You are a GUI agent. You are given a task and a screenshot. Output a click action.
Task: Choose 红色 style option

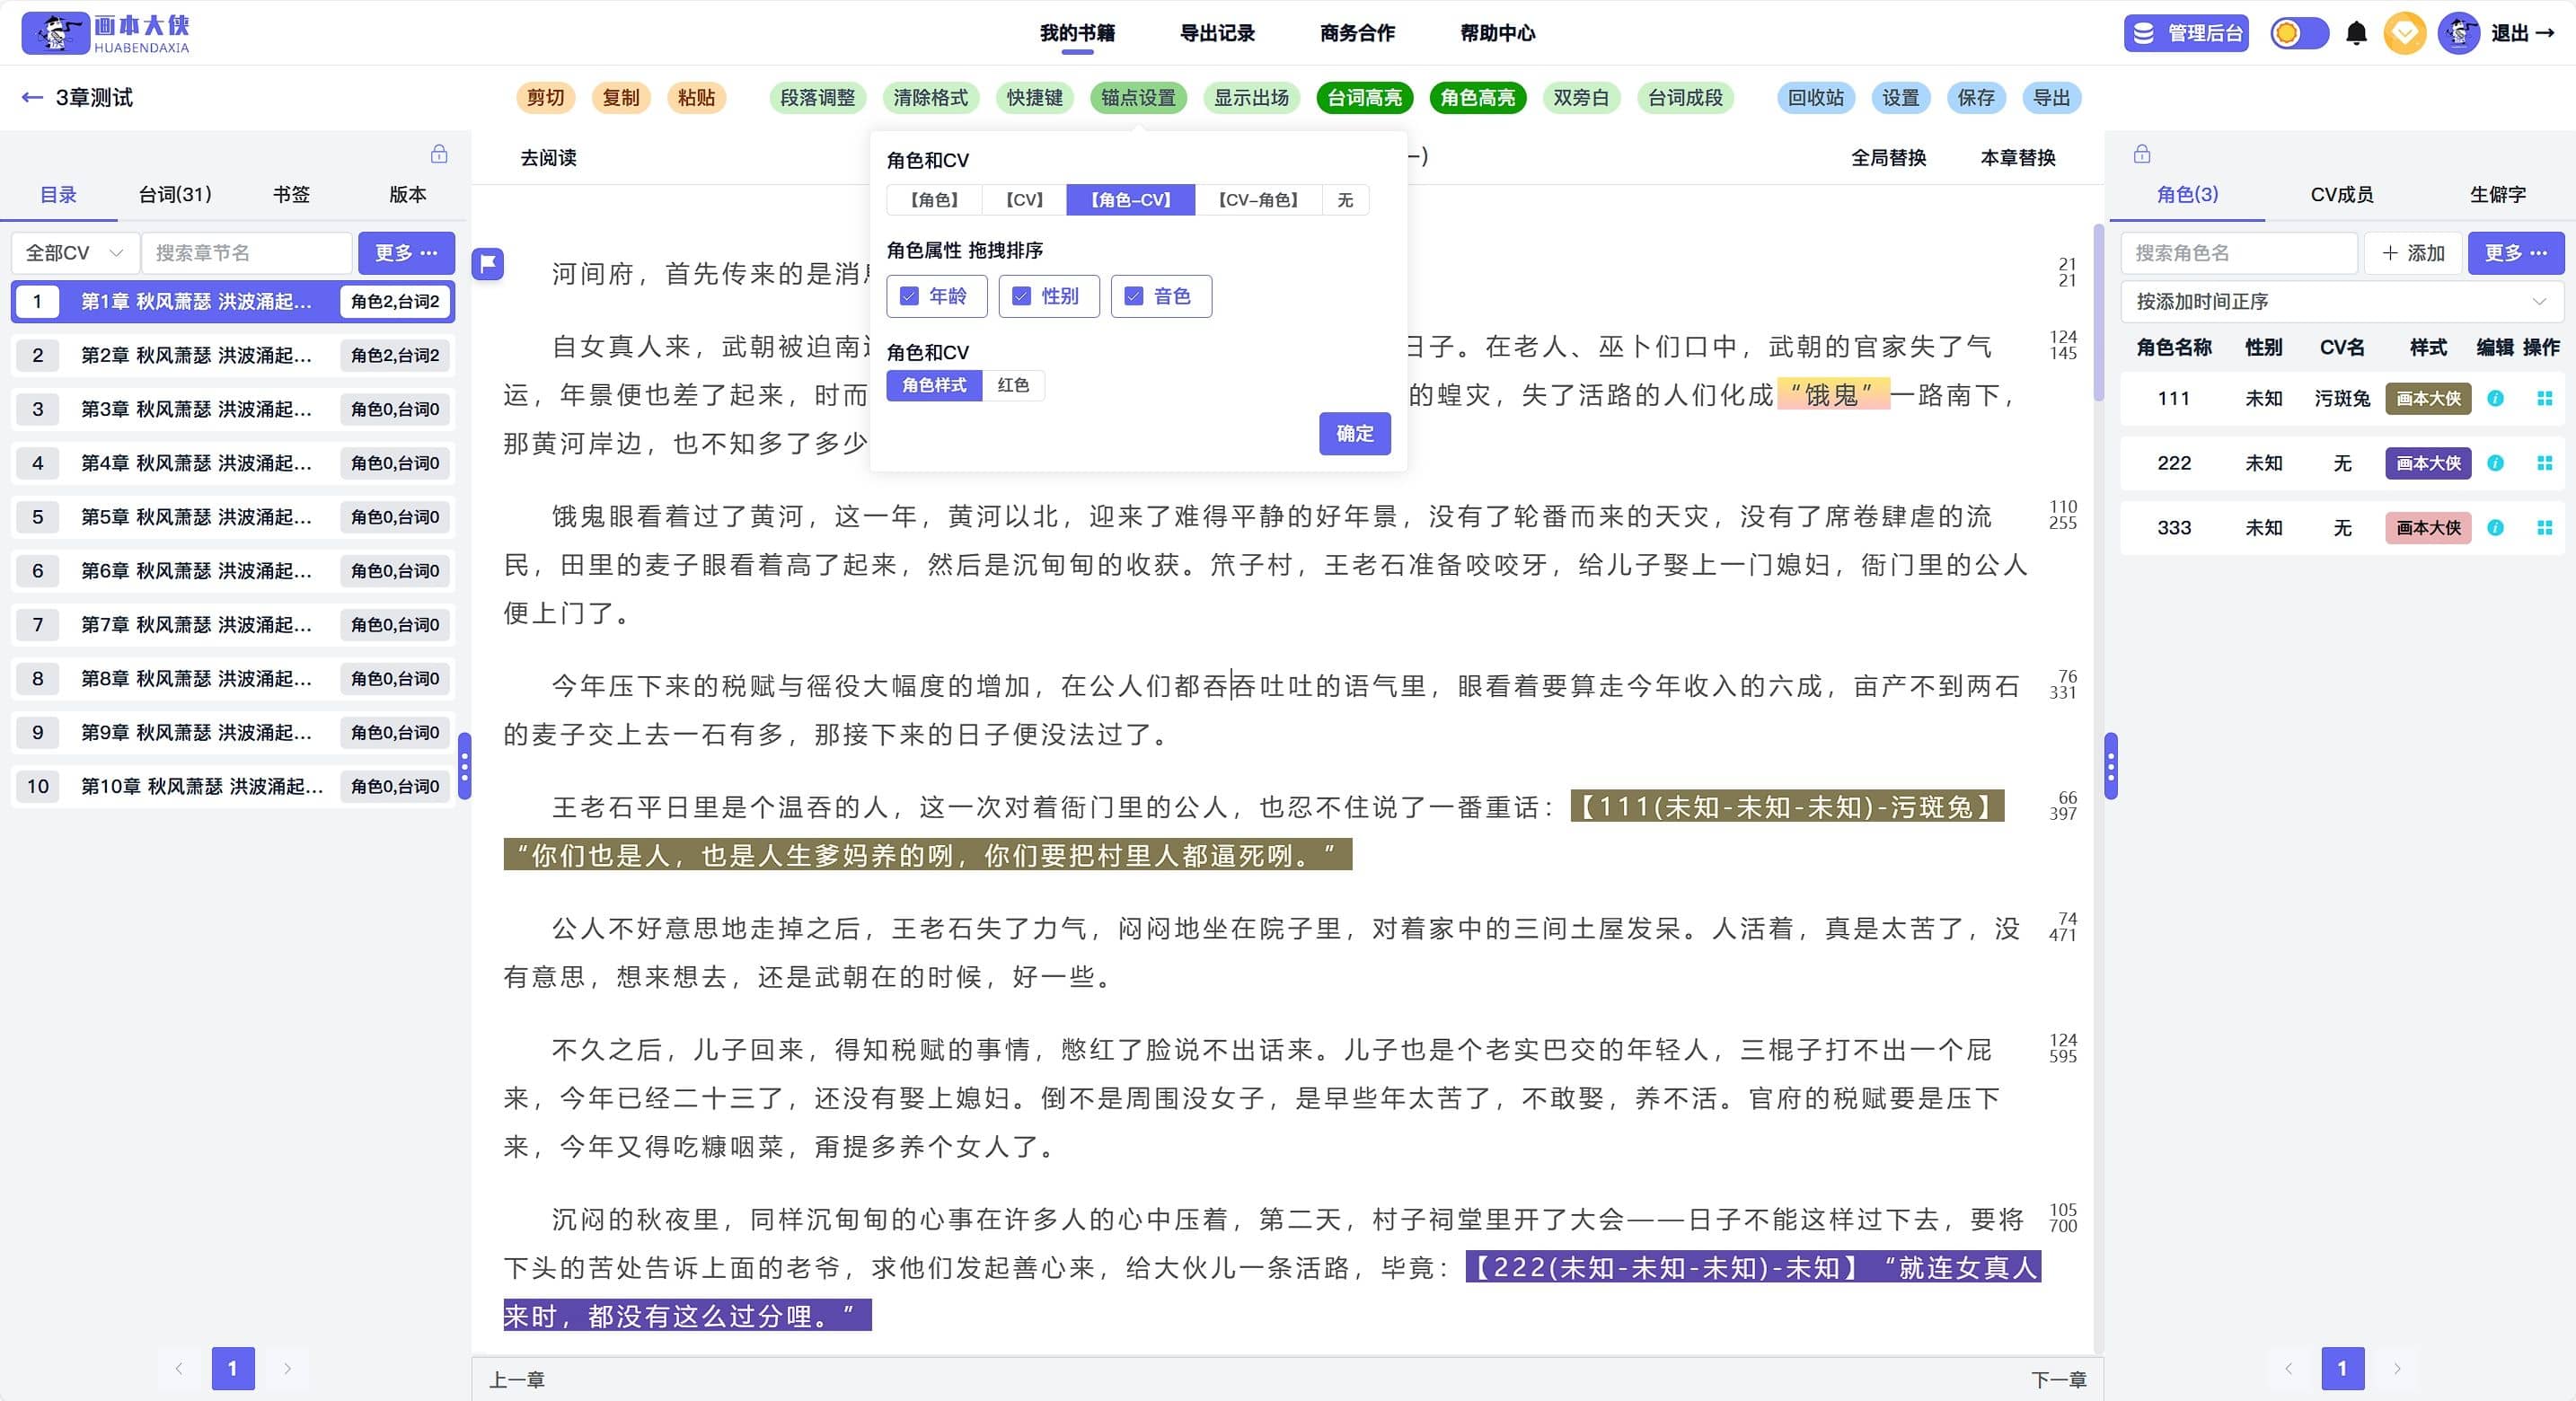[1013, 385]
